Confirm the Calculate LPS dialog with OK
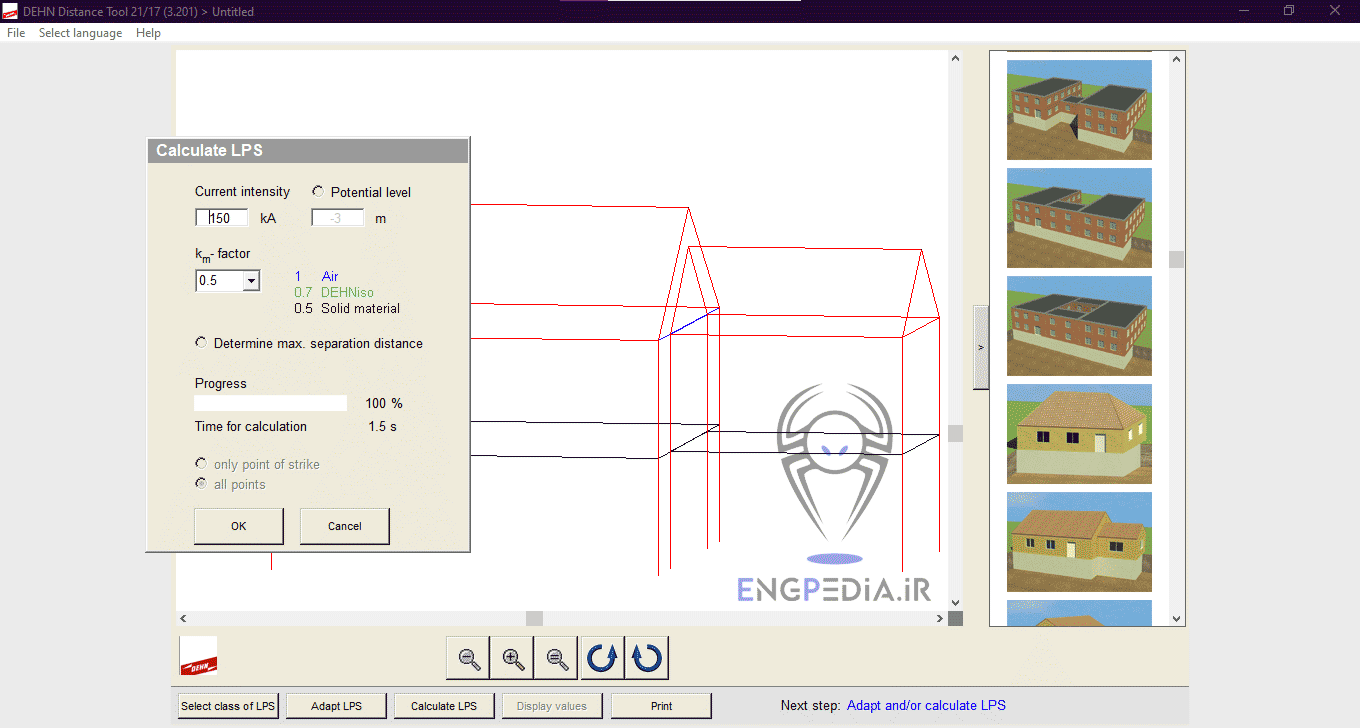1360x728 pixels. point(238,526)
